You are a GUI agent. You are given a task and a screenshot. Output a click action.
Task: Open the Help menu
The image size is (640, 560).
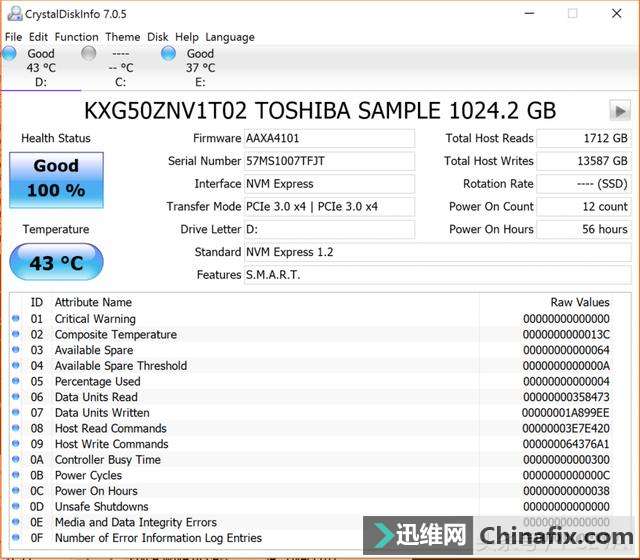[x=187, y=37]
